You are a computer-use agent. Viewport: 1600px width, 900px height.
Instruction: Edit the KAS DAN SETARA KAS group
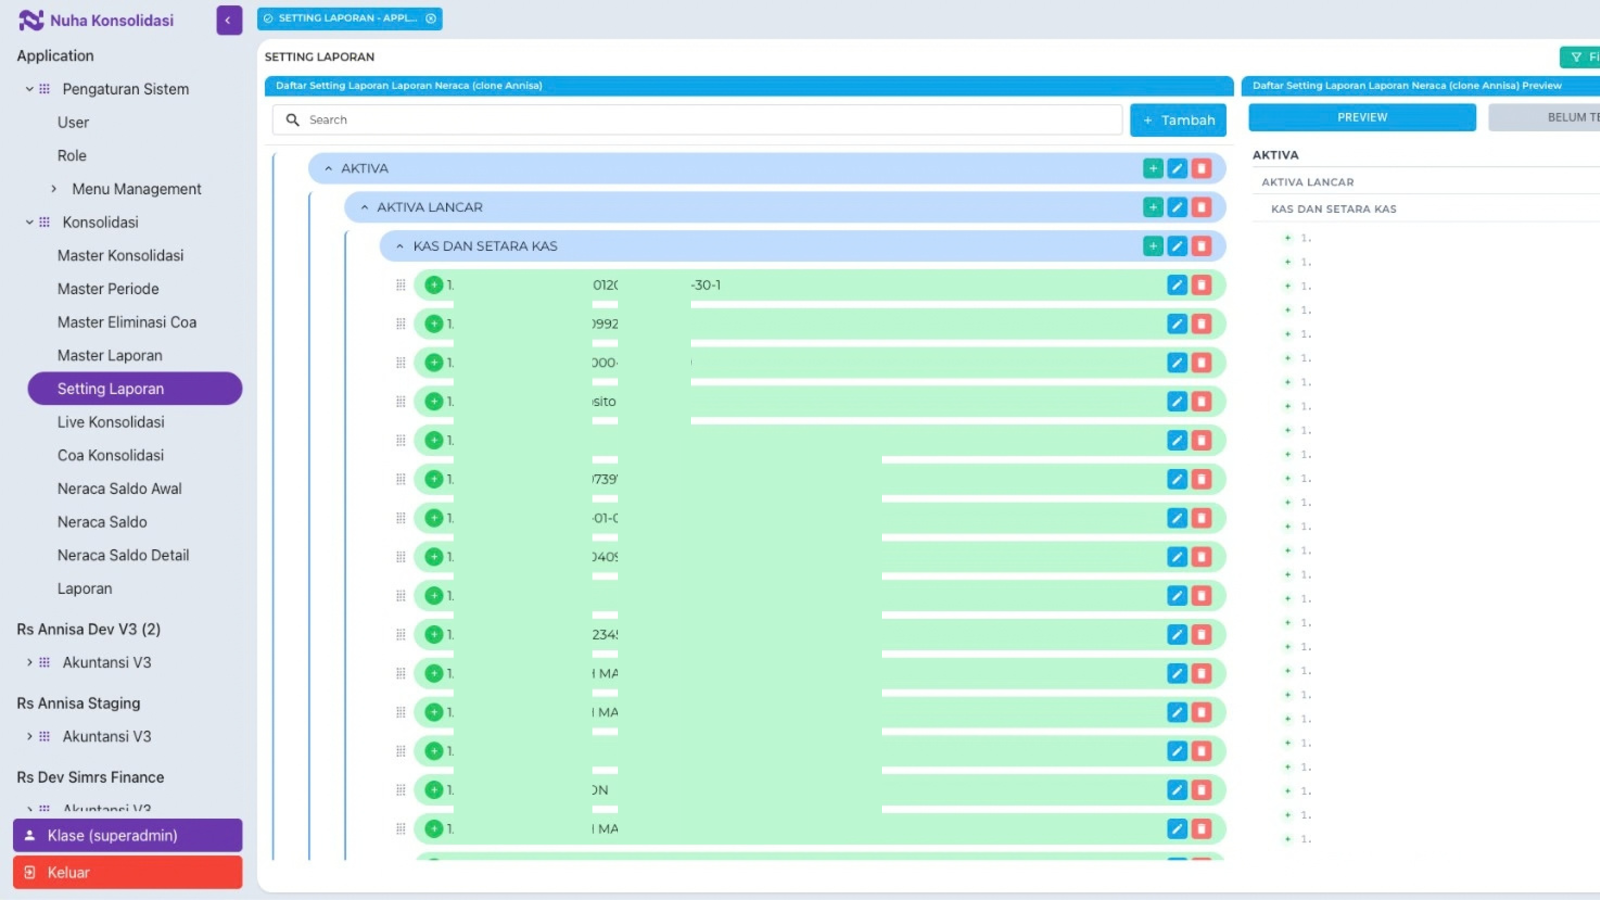(1177, 246)
